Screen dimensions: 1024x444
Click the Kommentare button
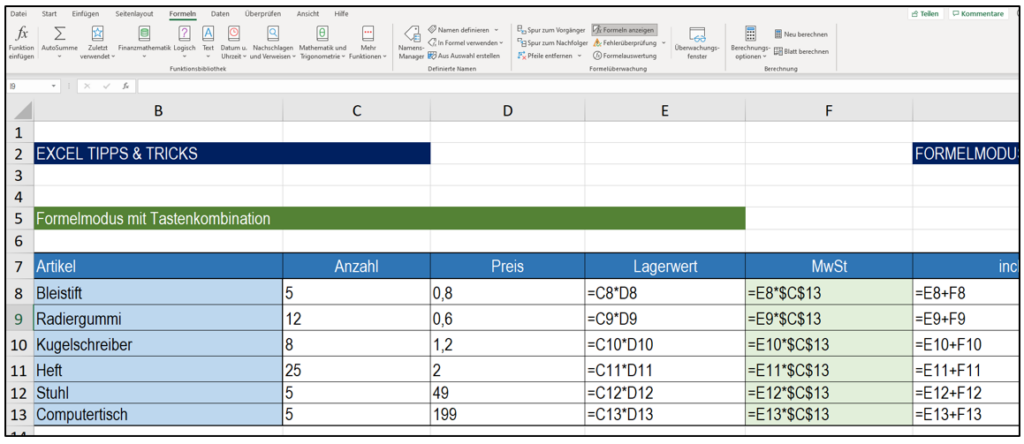[977, 13]
